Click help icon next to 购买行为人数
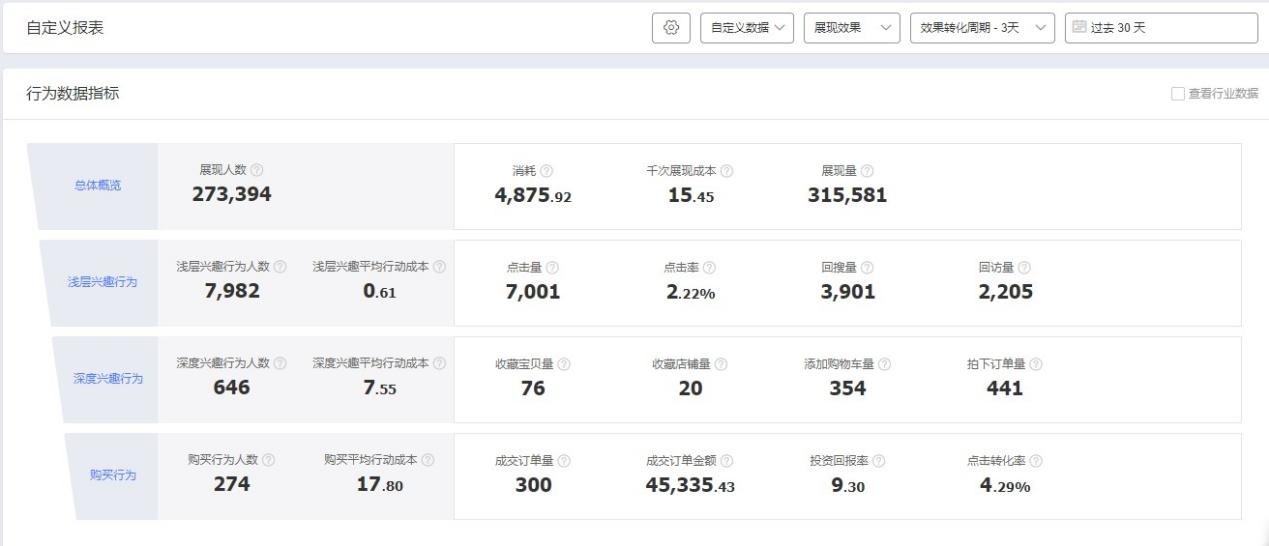1269x546 pixels. pyautogui.click(x=269, y=460)
